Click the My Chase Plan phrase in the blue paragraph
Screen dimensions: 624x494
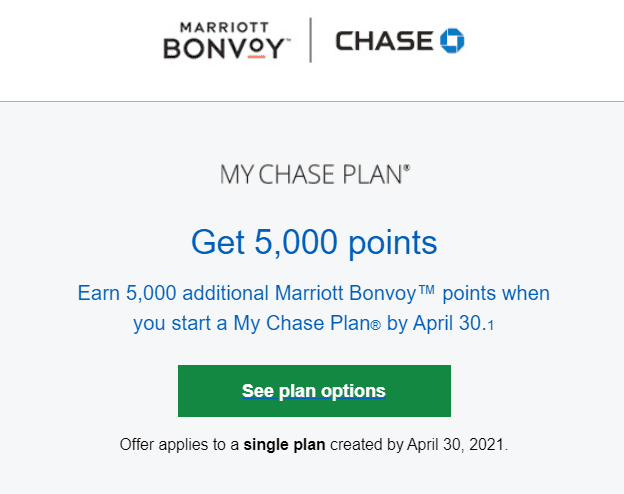[x=302, y=323]
